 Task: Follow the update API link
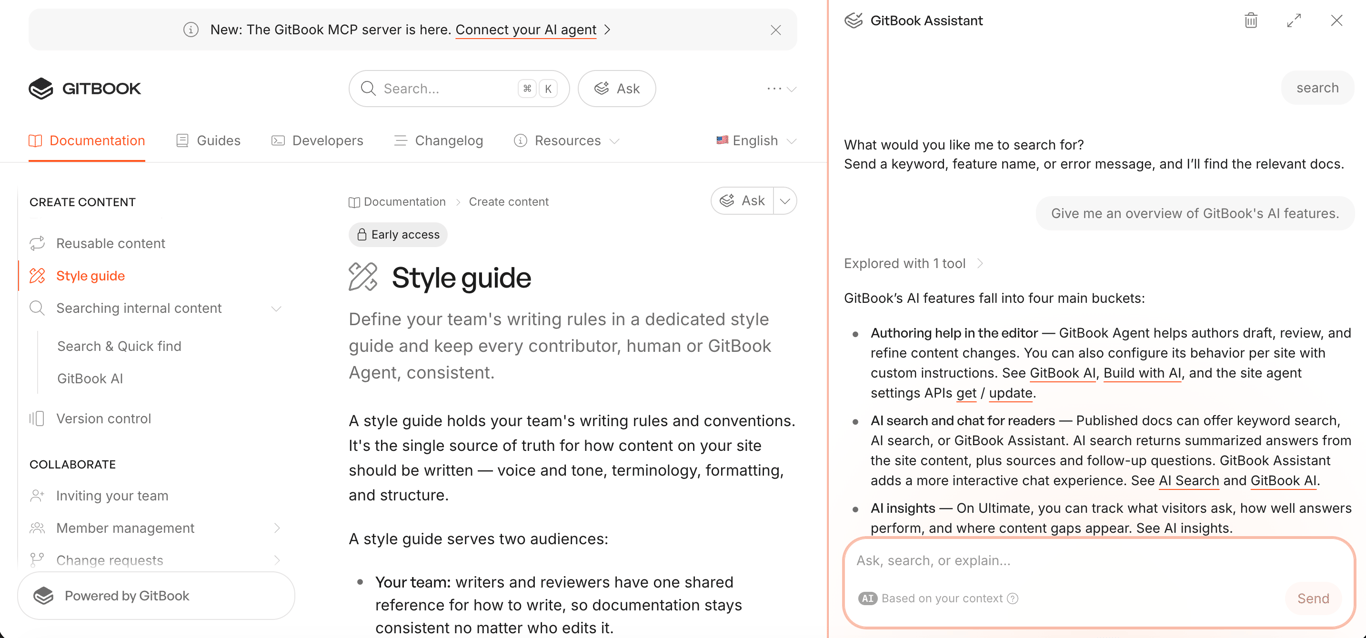1010,393
